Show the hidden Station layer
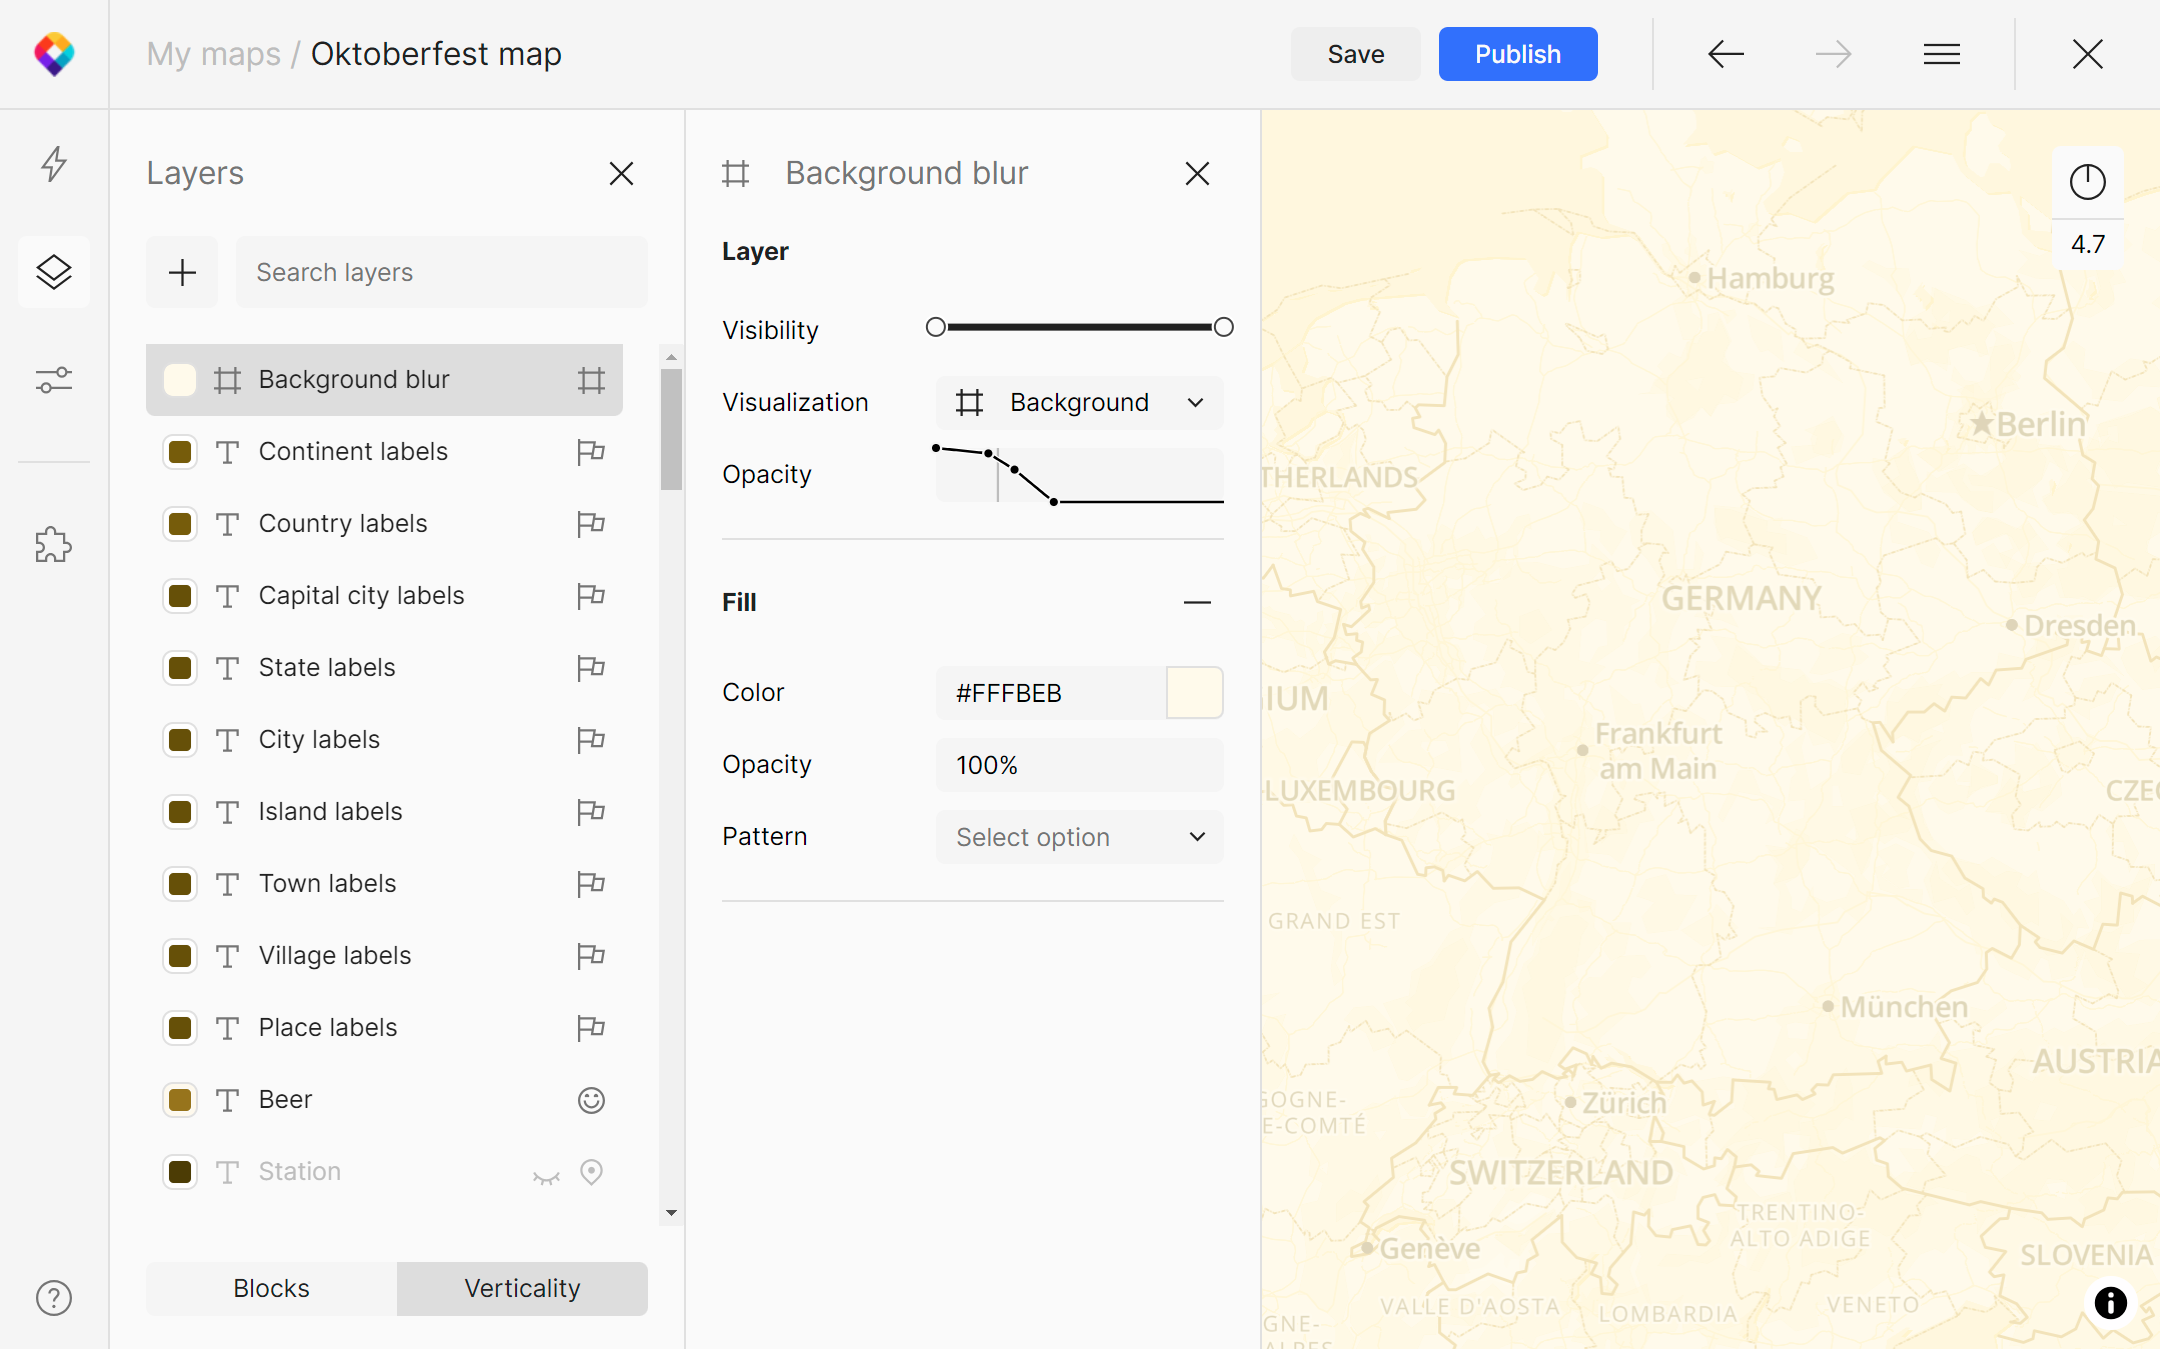This screenshot has height=1349, width=2160. (x=546, y=1177)
